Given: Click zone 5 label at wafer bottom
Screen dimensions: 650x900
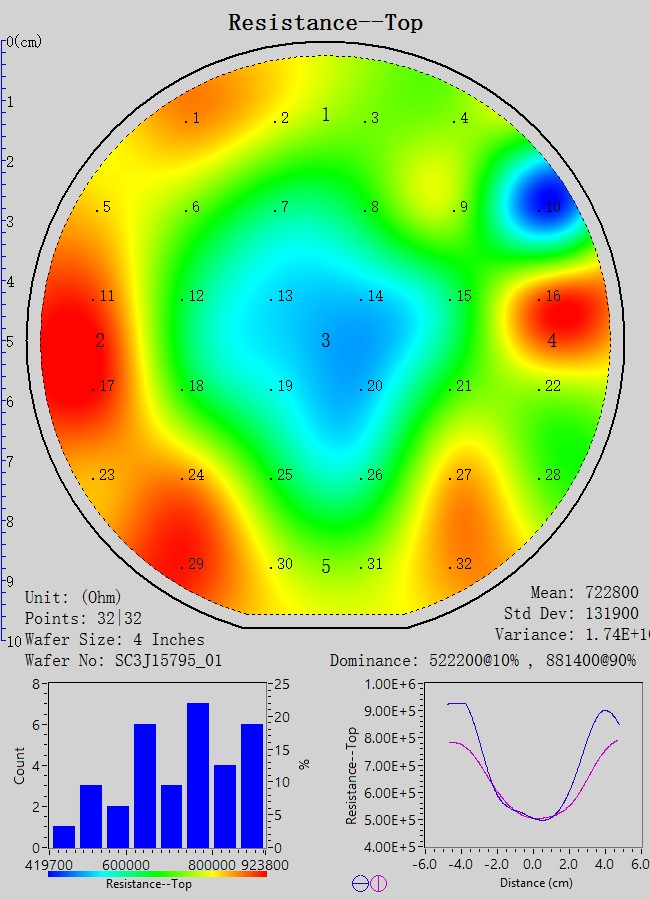Looking at the screenshot, I should coord(325,567).
